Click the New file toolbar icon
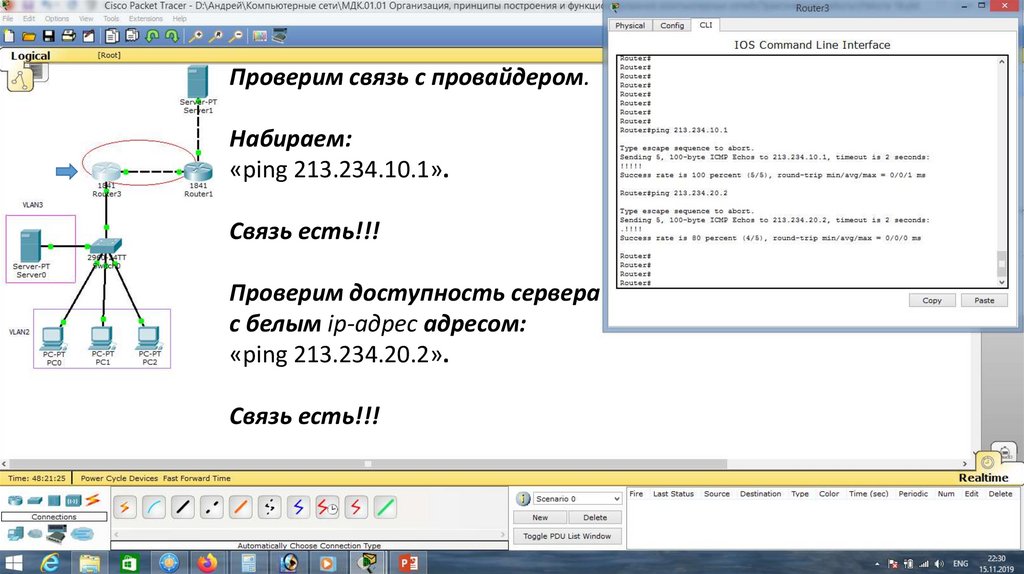The height and width of the screenshot is (574, 1024). click(x=9, y=36)
